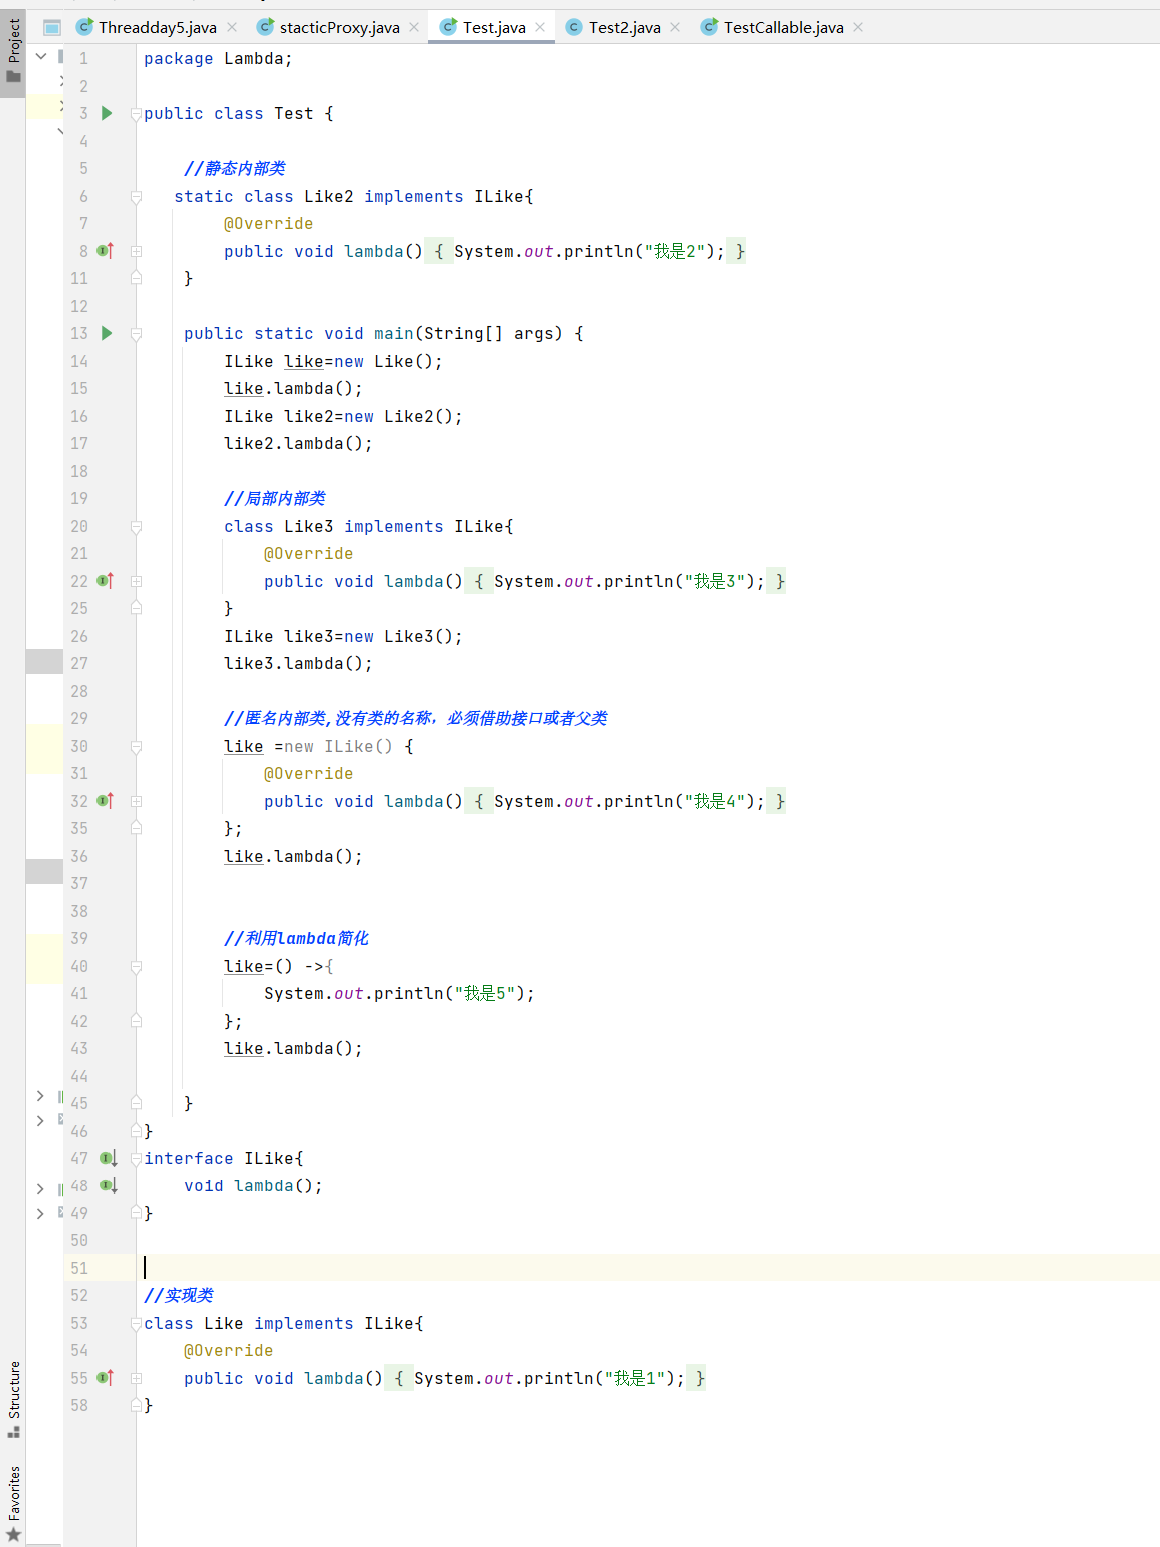
Task: Switch to stacticProxy.java tab
Action: [339, 27]
